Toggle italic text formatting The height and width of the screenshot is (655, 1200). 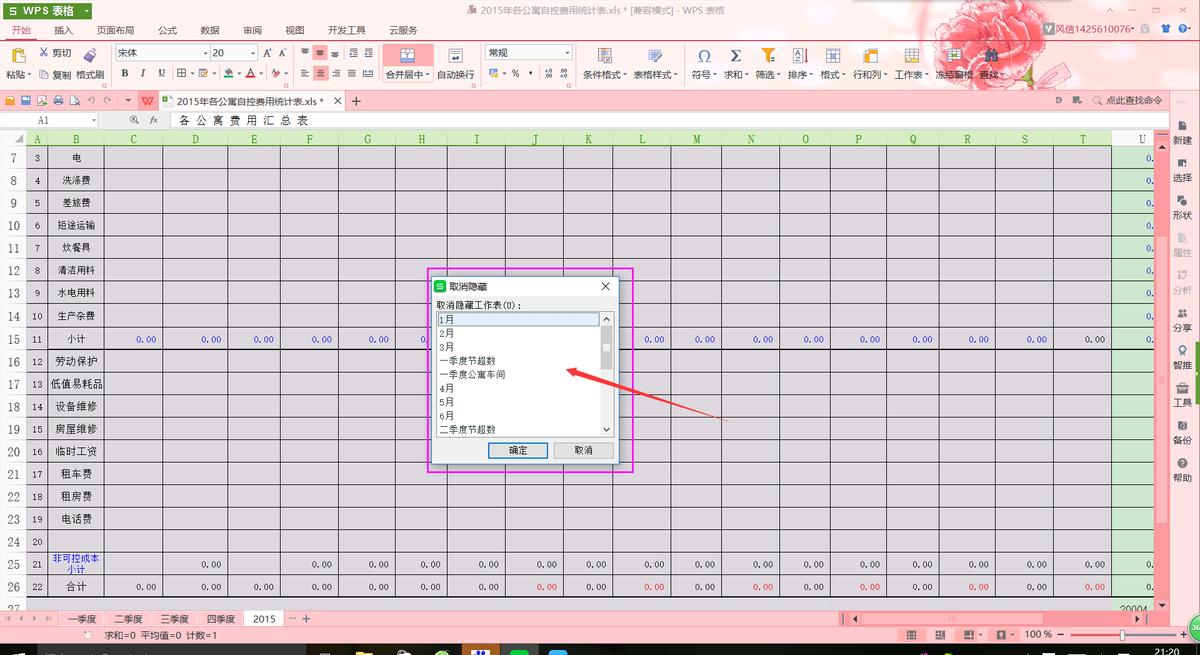tap(143, 73)
